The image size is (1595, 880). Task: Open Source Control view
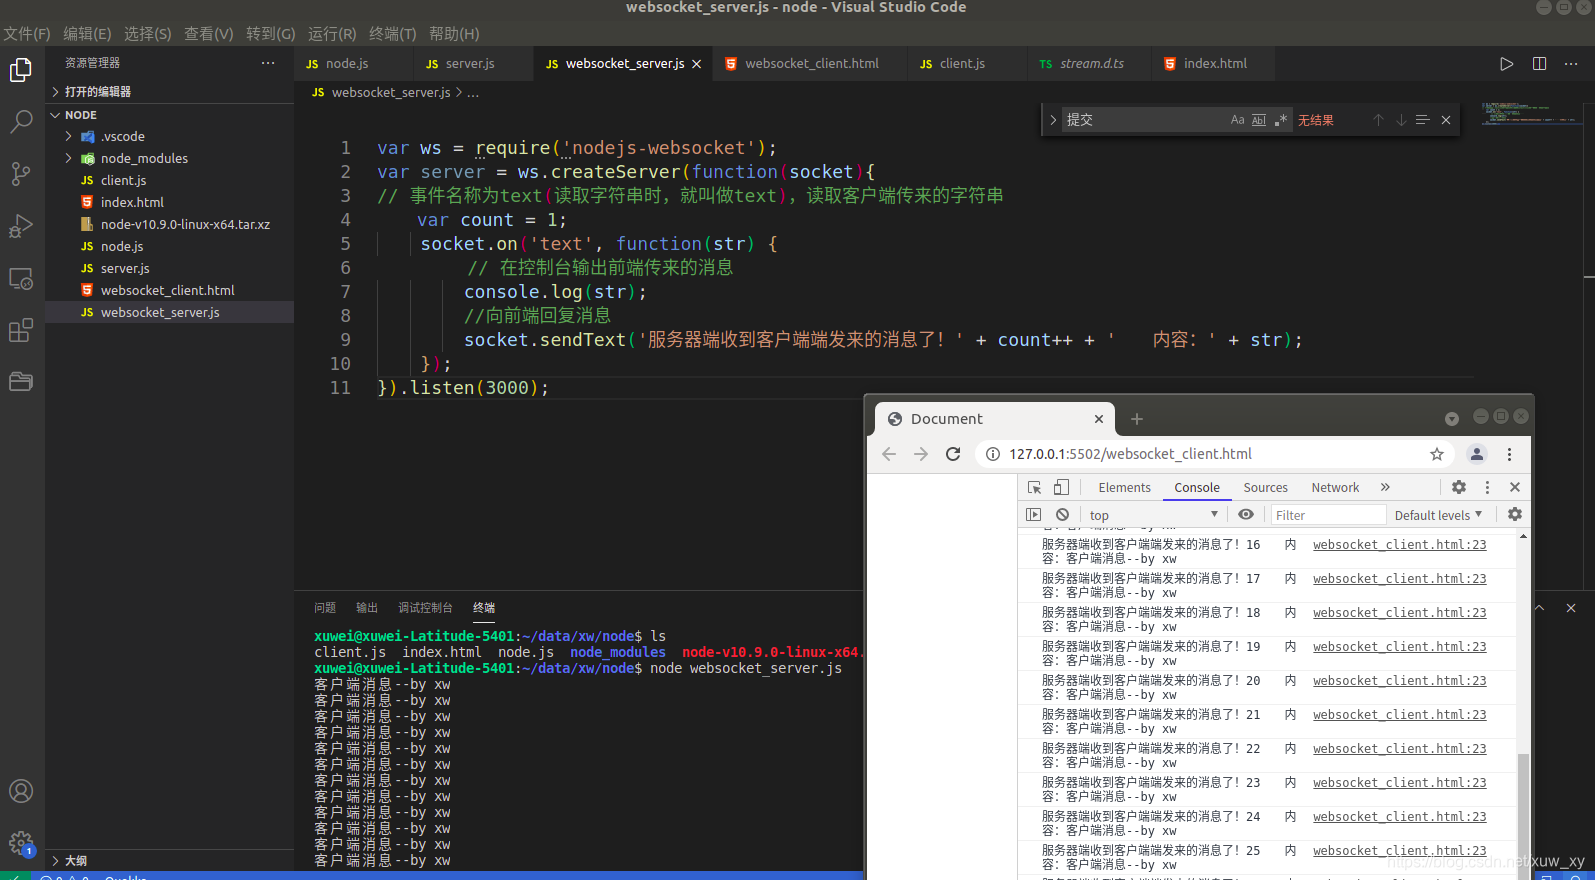pyautogui.click(x=21, y=174)
